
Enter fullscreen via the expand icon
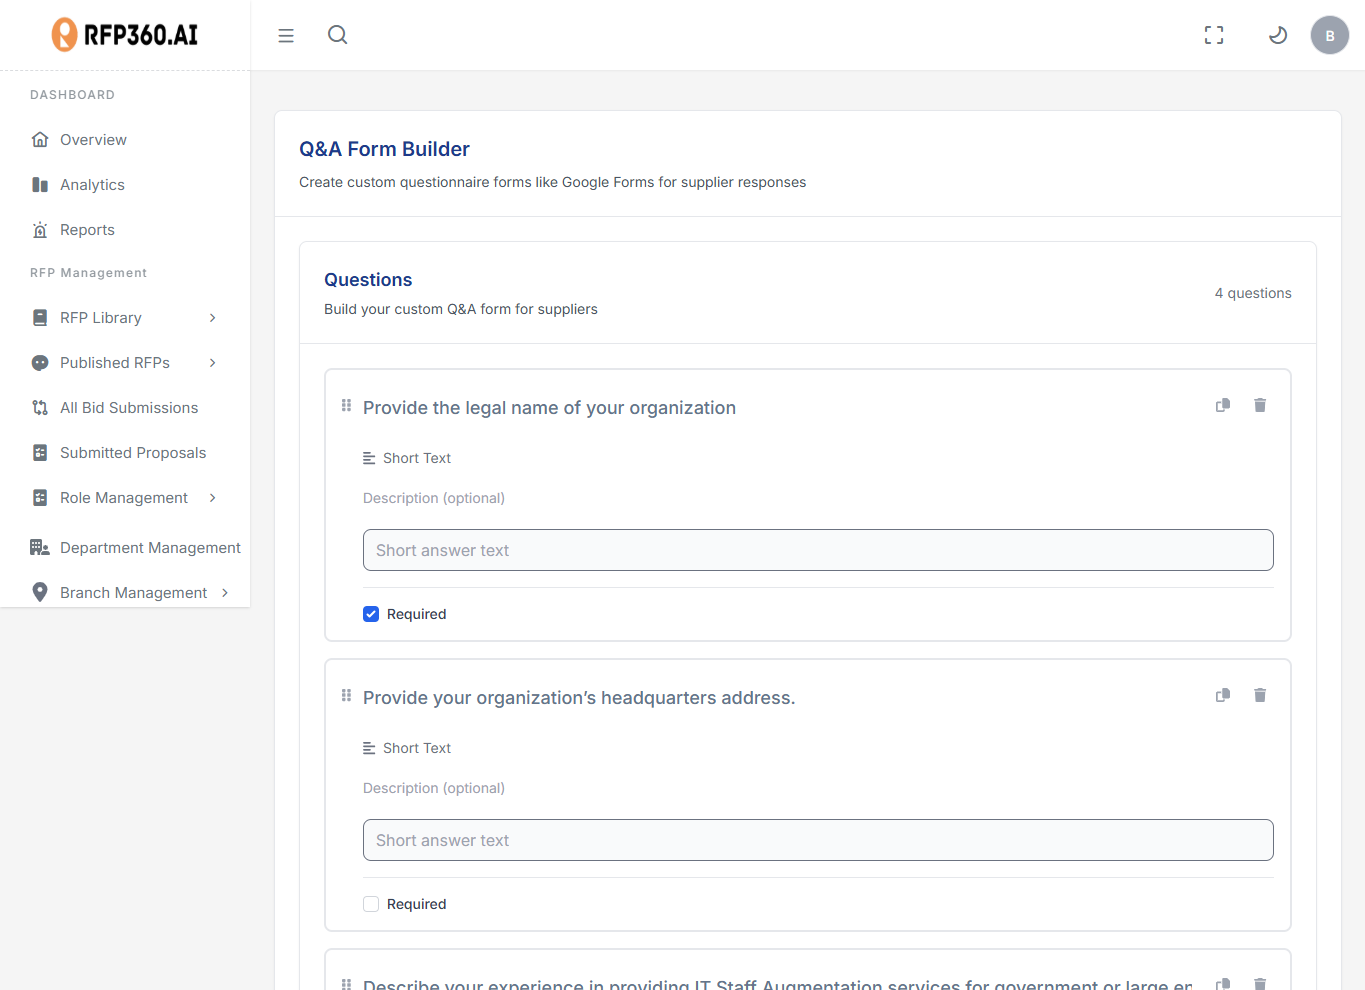pyautogui.click(x=1213, y=34)
